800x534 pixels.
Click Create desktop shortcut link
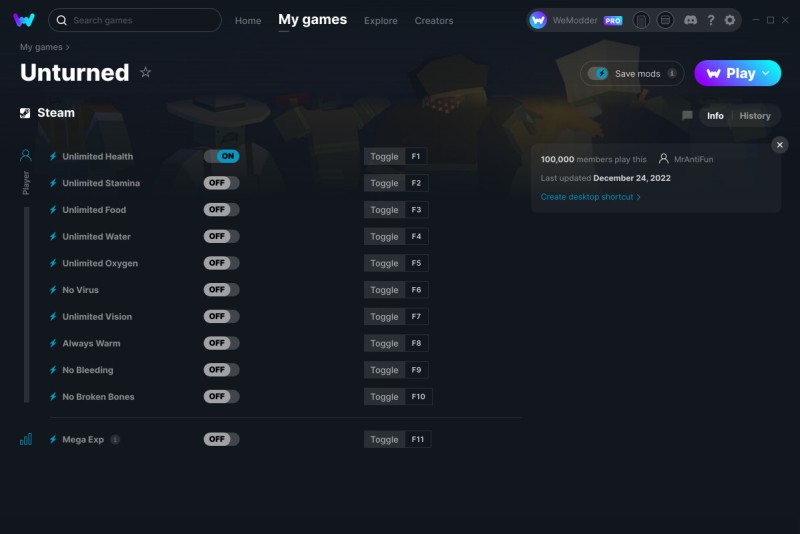tap(590, 197)
